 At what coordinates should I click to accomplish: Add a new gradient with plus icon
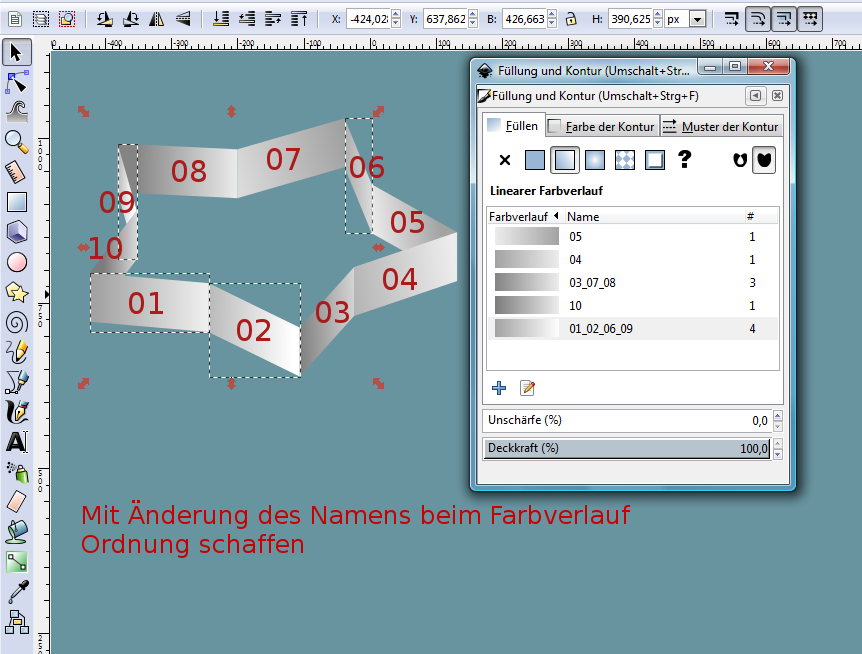(499, 387)
